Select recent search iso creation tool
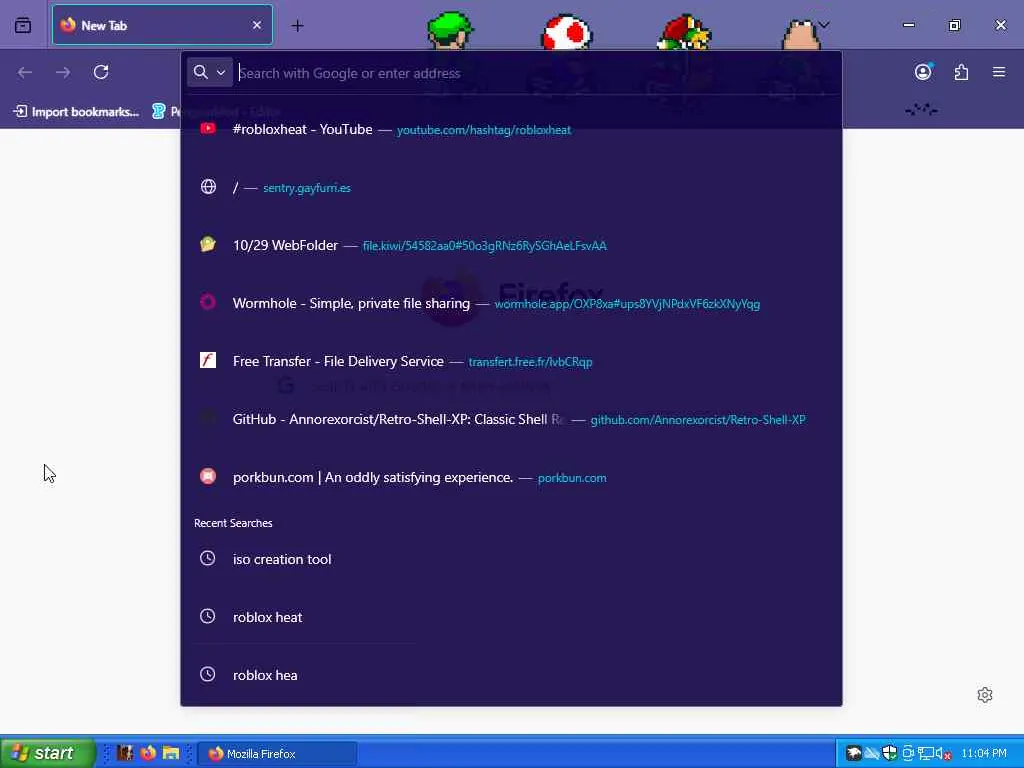 click(x=511, y=559)
